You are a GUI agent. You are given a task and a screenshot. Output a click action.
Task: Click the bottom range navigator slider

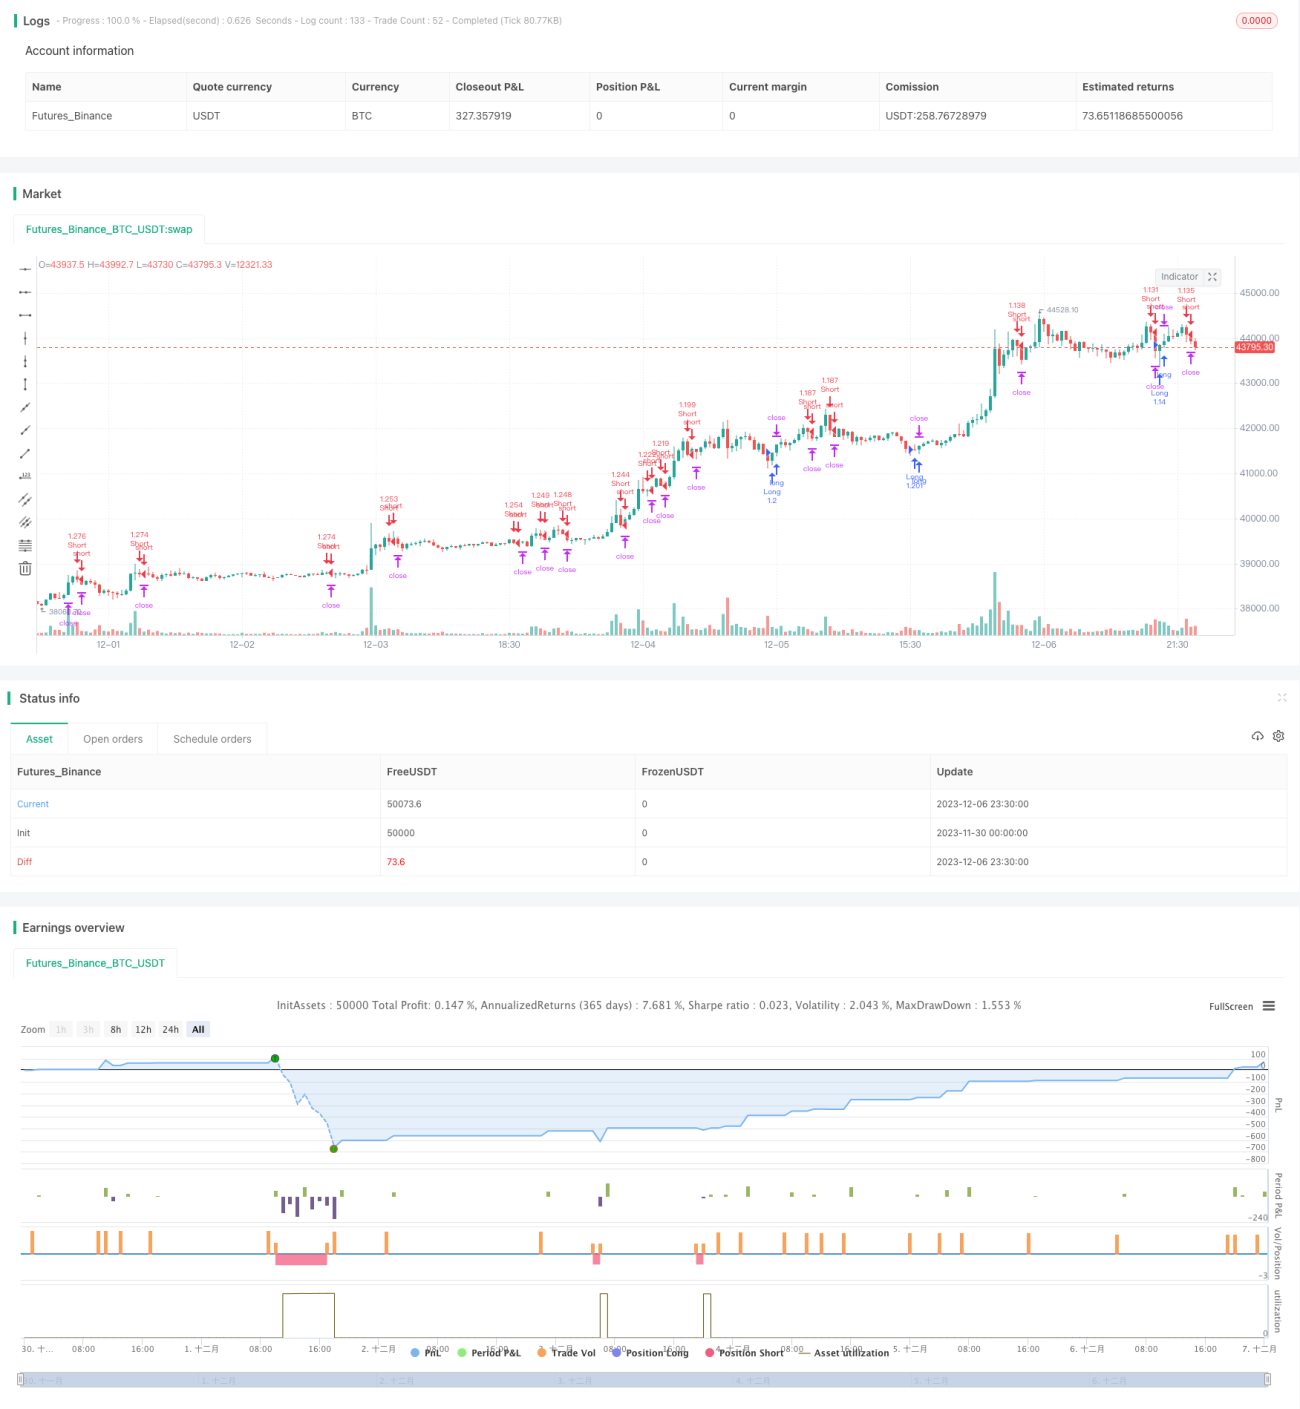click(644, 1380)
